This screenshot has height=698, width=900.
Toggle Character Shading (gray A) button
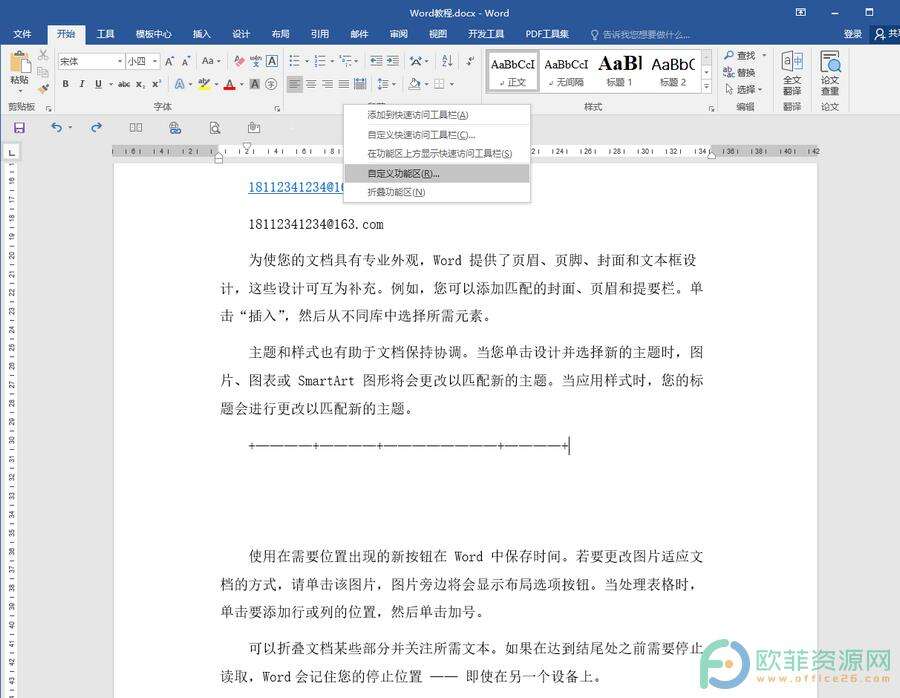point(255,84)
